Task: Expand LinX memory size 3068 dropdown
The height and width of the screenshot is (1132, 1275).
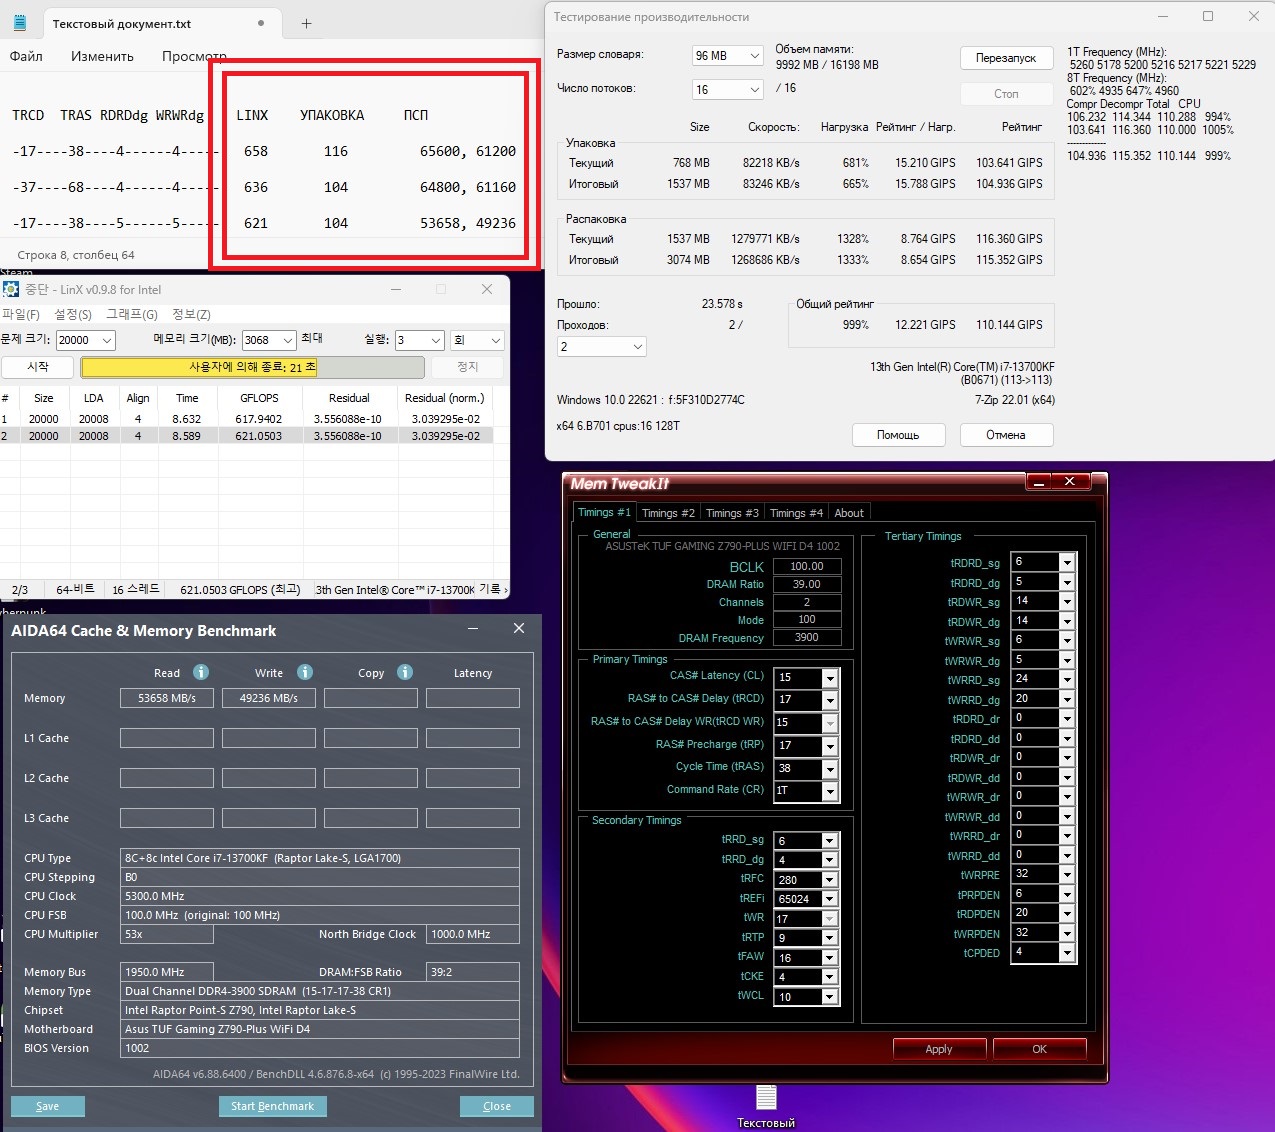Action: coord(287,340)
